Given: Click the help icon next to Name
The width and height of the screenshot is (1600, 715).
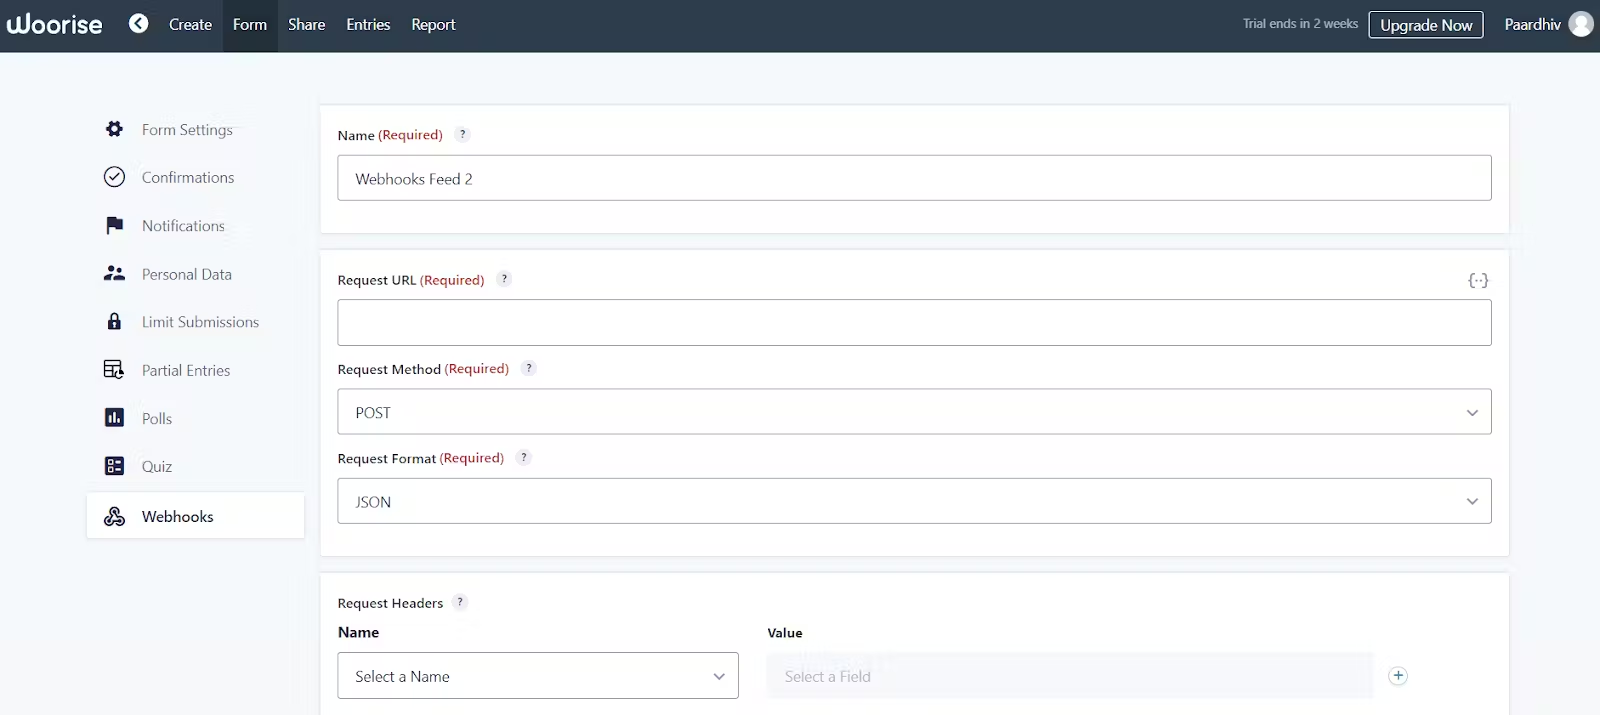Looking at the screenshot, I should [x=463, y=134].
